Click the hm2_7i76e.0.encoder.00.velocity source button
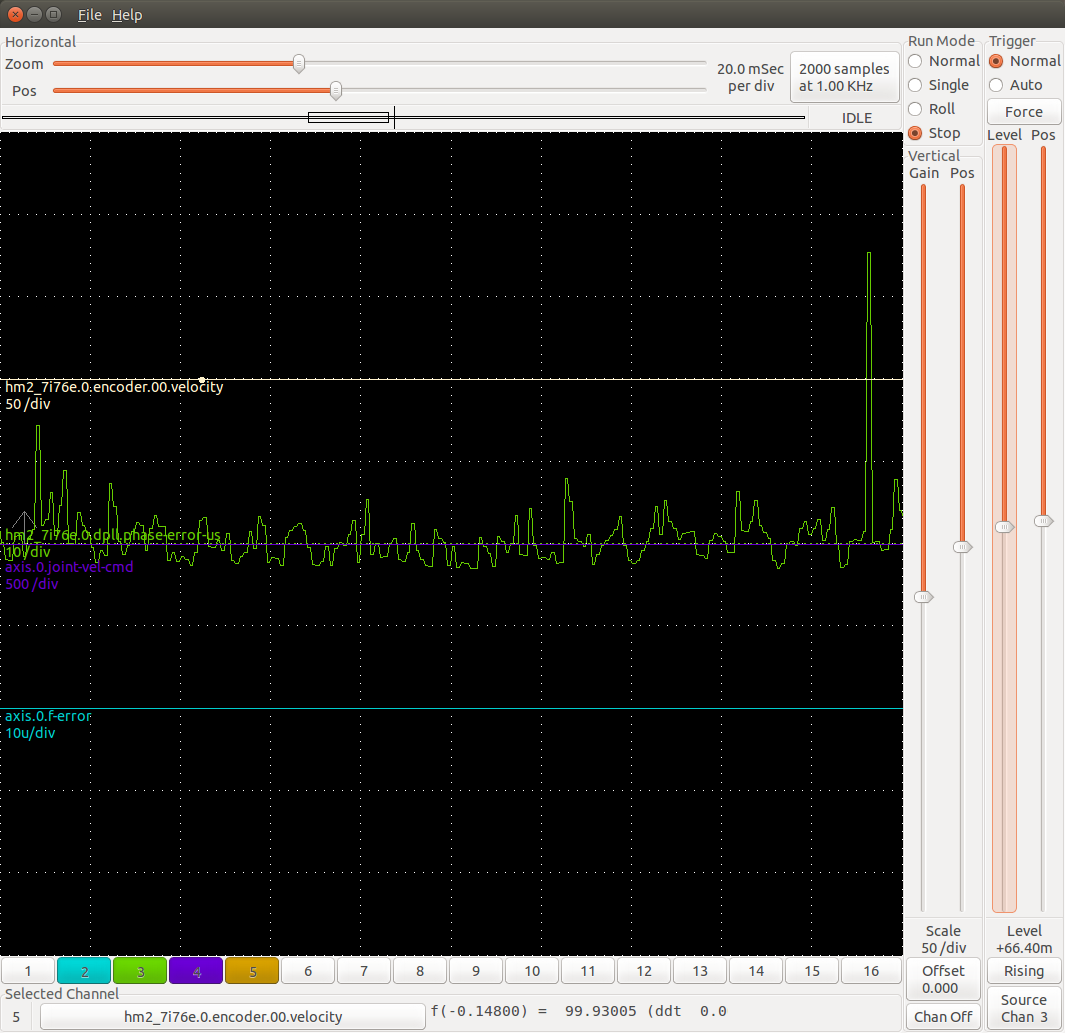This screenshot has width=1065, height=1033. pos(233,1017)
